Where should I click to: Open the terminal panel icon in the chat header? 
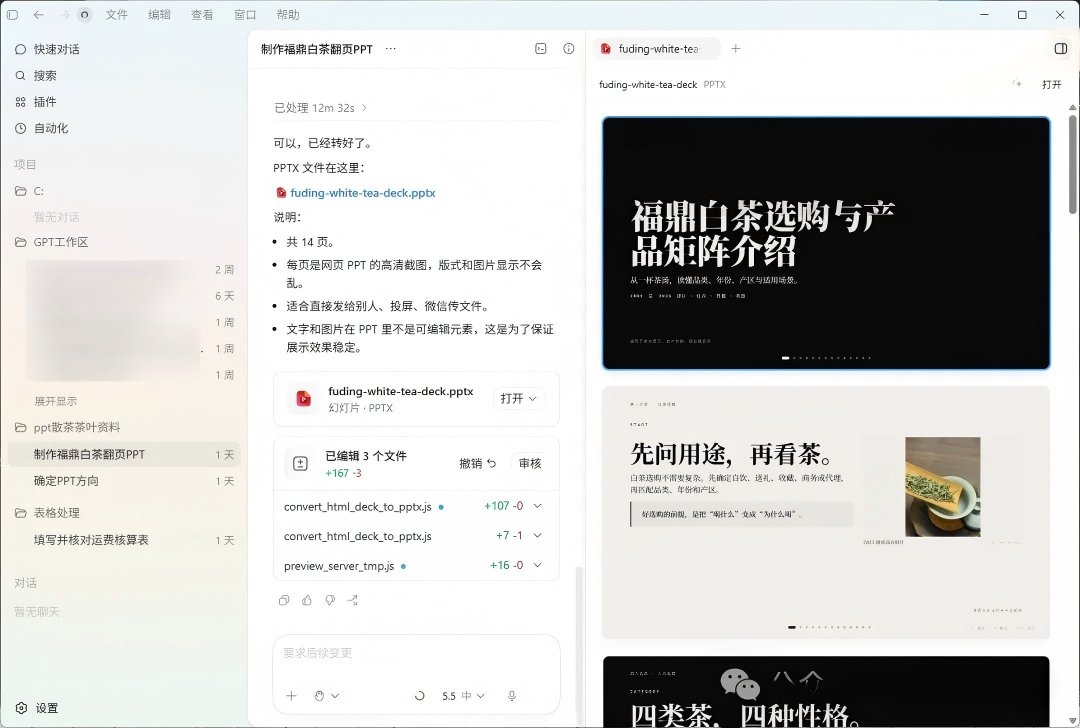(x=541, y=48)
